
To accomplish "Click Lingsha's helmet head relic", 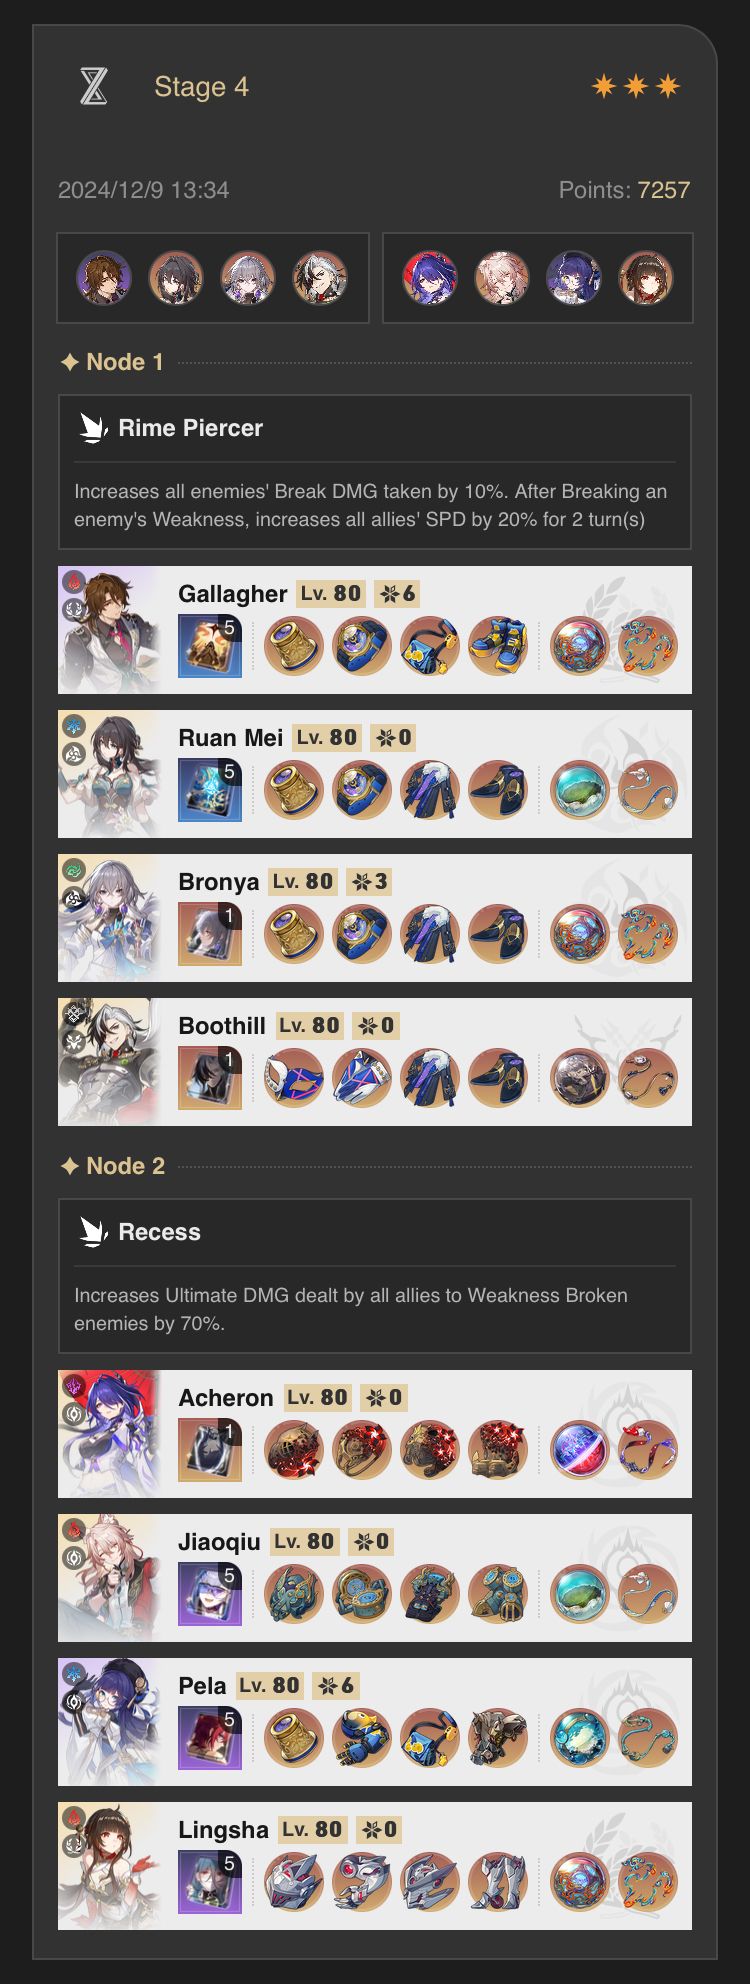I will coord(294,1882).
